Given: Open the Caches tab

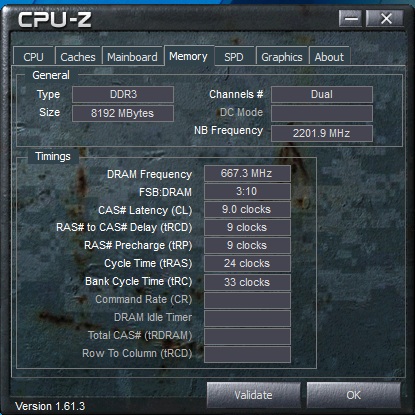Looking at the screenshot, I should pyautogui.click(x=78, y=56).
